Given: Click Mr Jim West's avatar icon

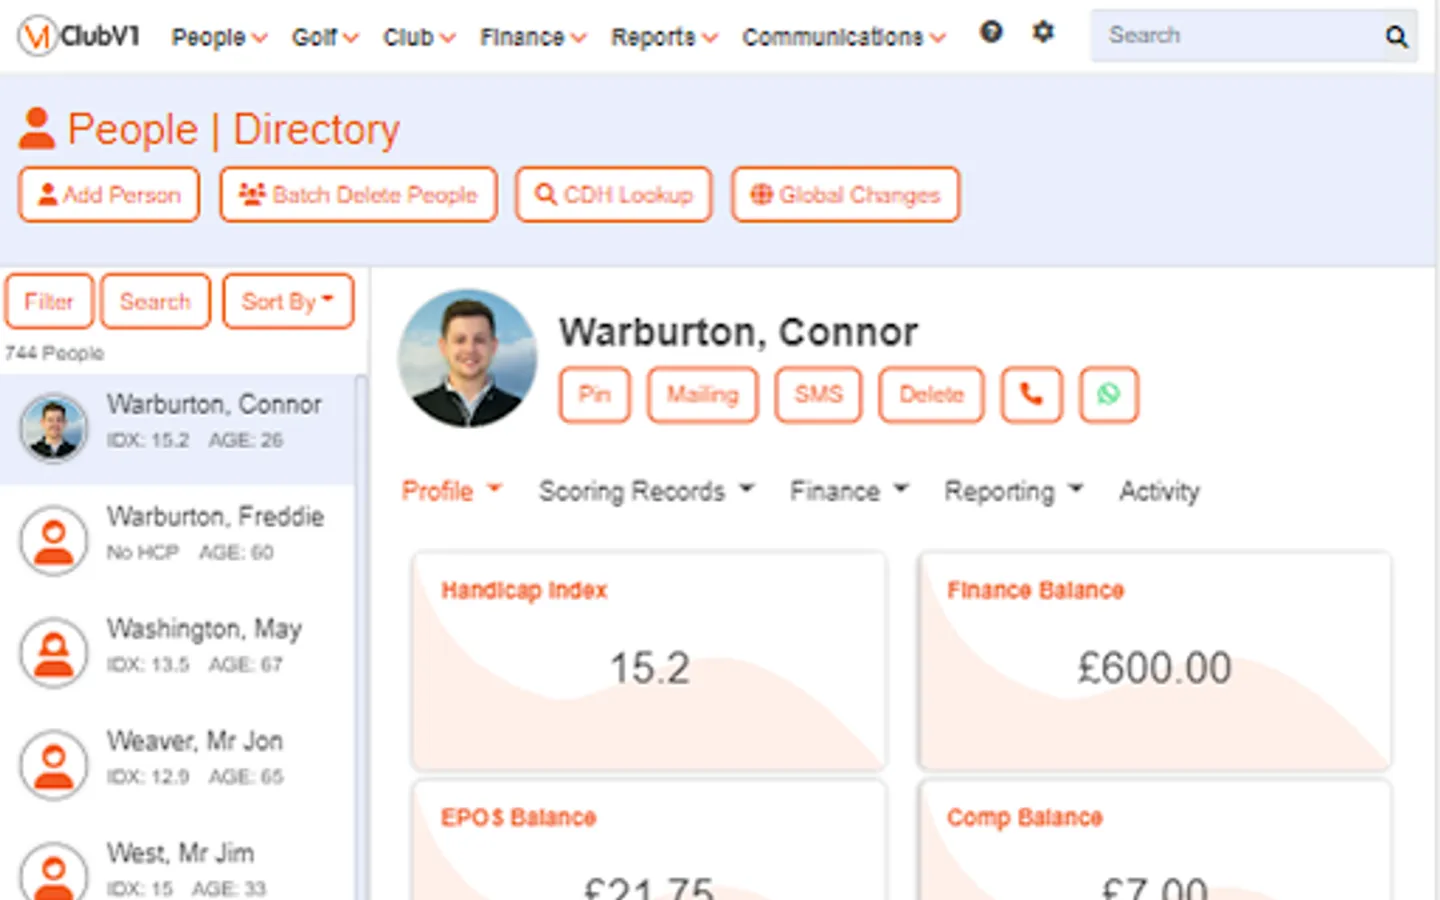Looking at the screenshot, I should click(54, 872).
